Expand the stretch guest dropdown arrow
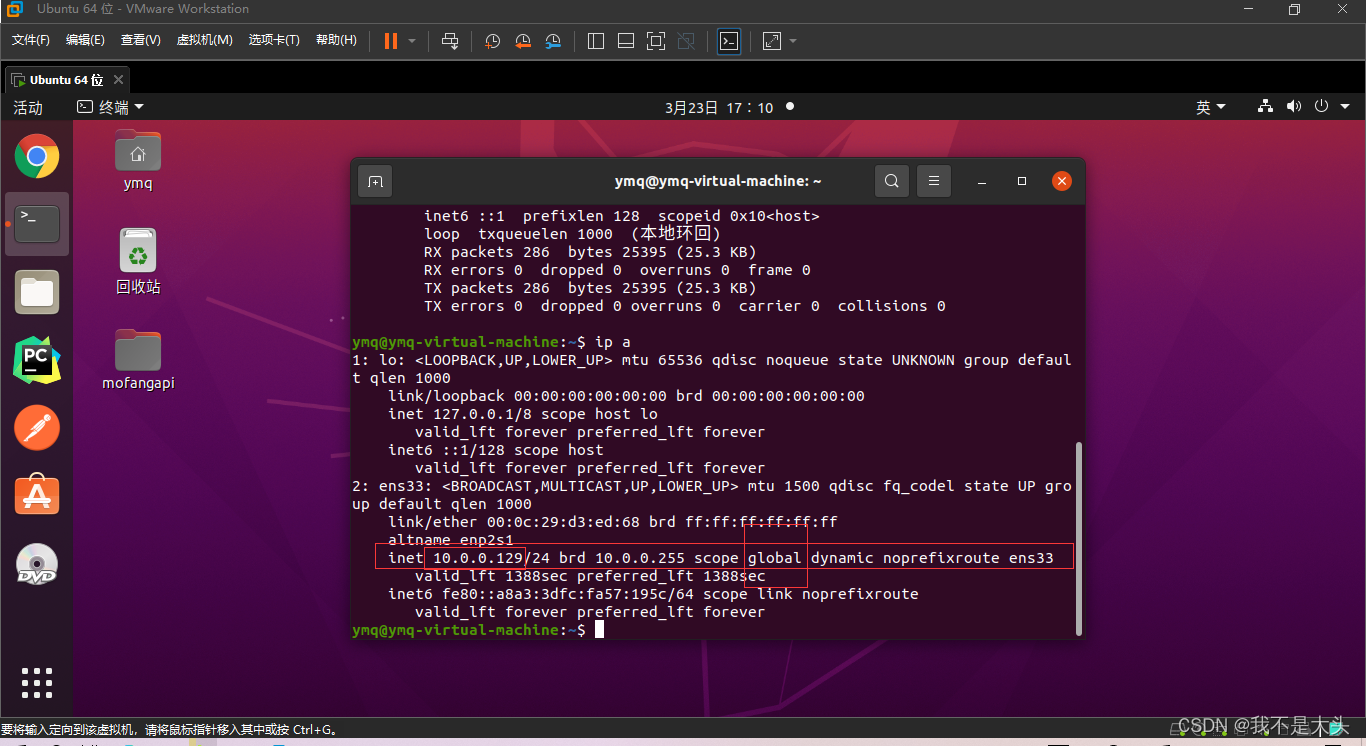Screen dimensions: 1366x746 793,41
